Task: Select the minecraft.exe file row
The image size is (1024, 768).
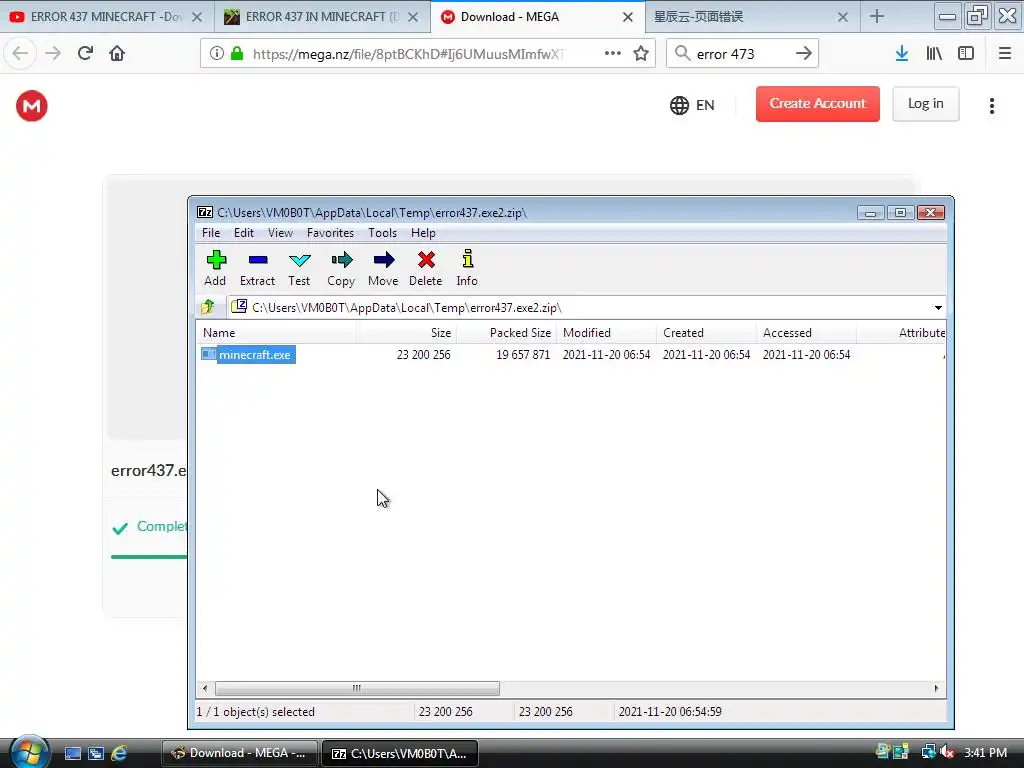Action: (570, 355)
